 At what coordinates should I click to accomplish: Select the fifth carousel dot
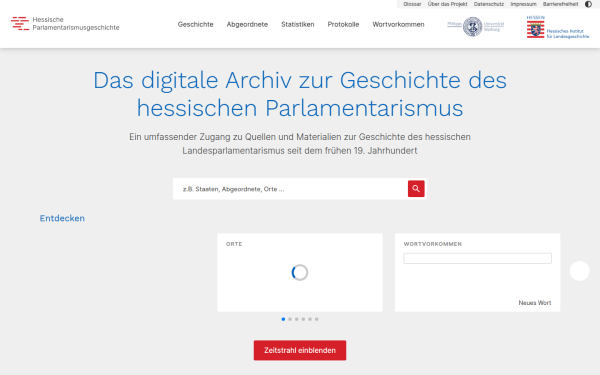click(310, 319)
